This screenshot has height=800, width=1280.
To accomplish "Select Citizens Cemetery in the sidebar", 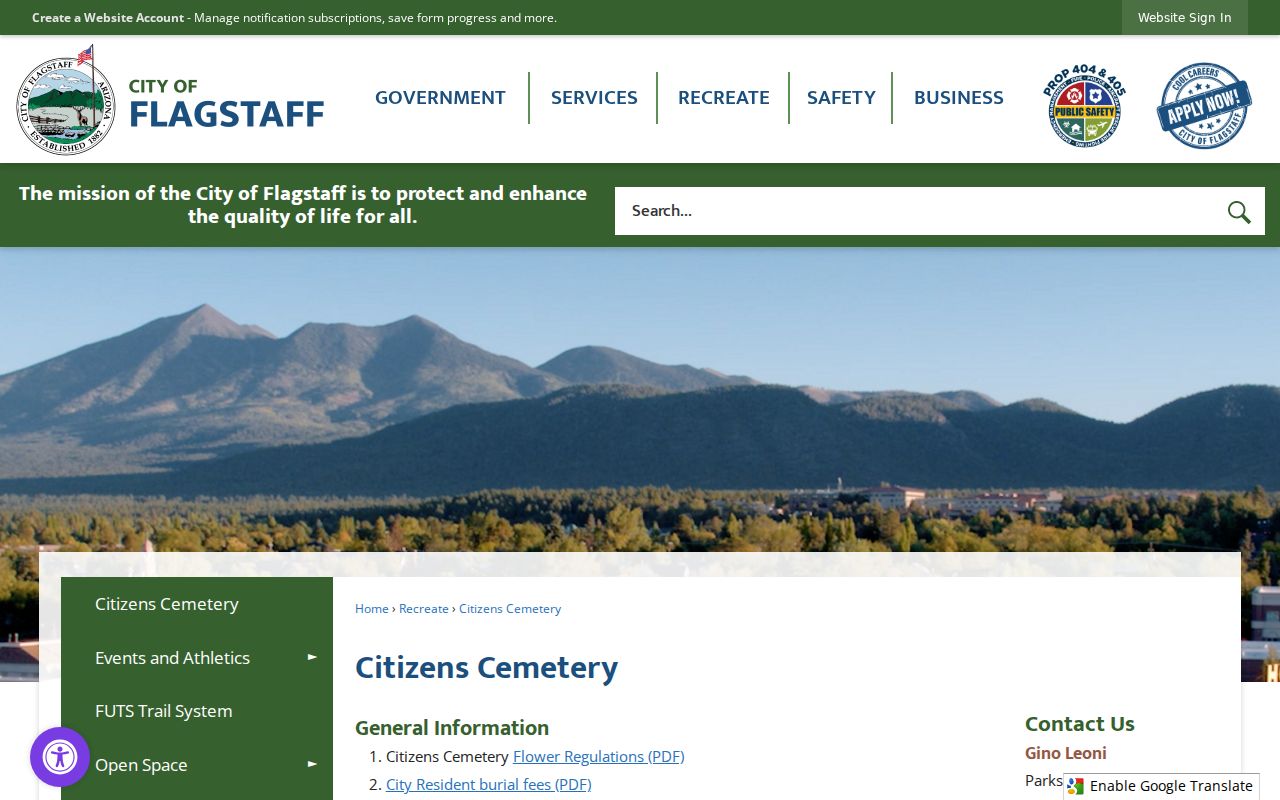I will coord(197,604).
